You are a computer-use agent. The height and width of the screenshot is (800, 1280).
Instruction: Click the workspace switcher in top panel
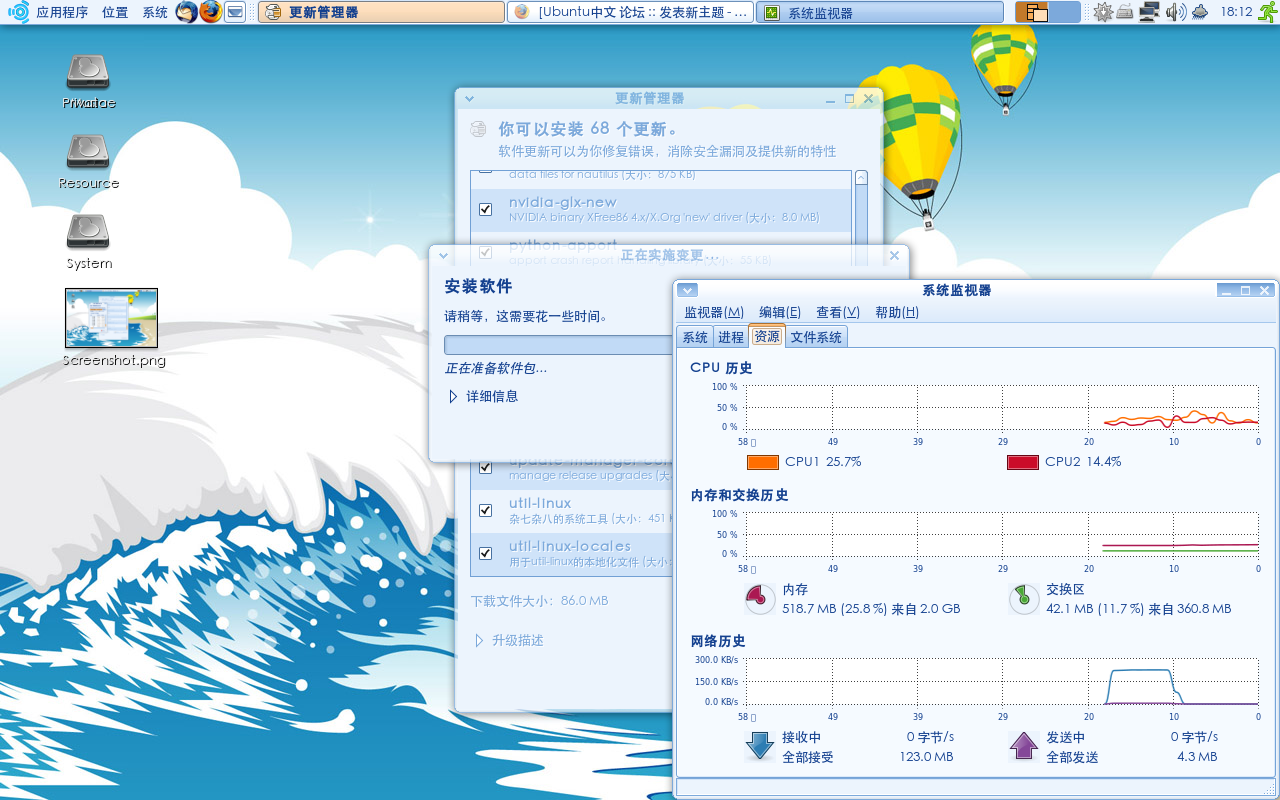[1048, 12]
